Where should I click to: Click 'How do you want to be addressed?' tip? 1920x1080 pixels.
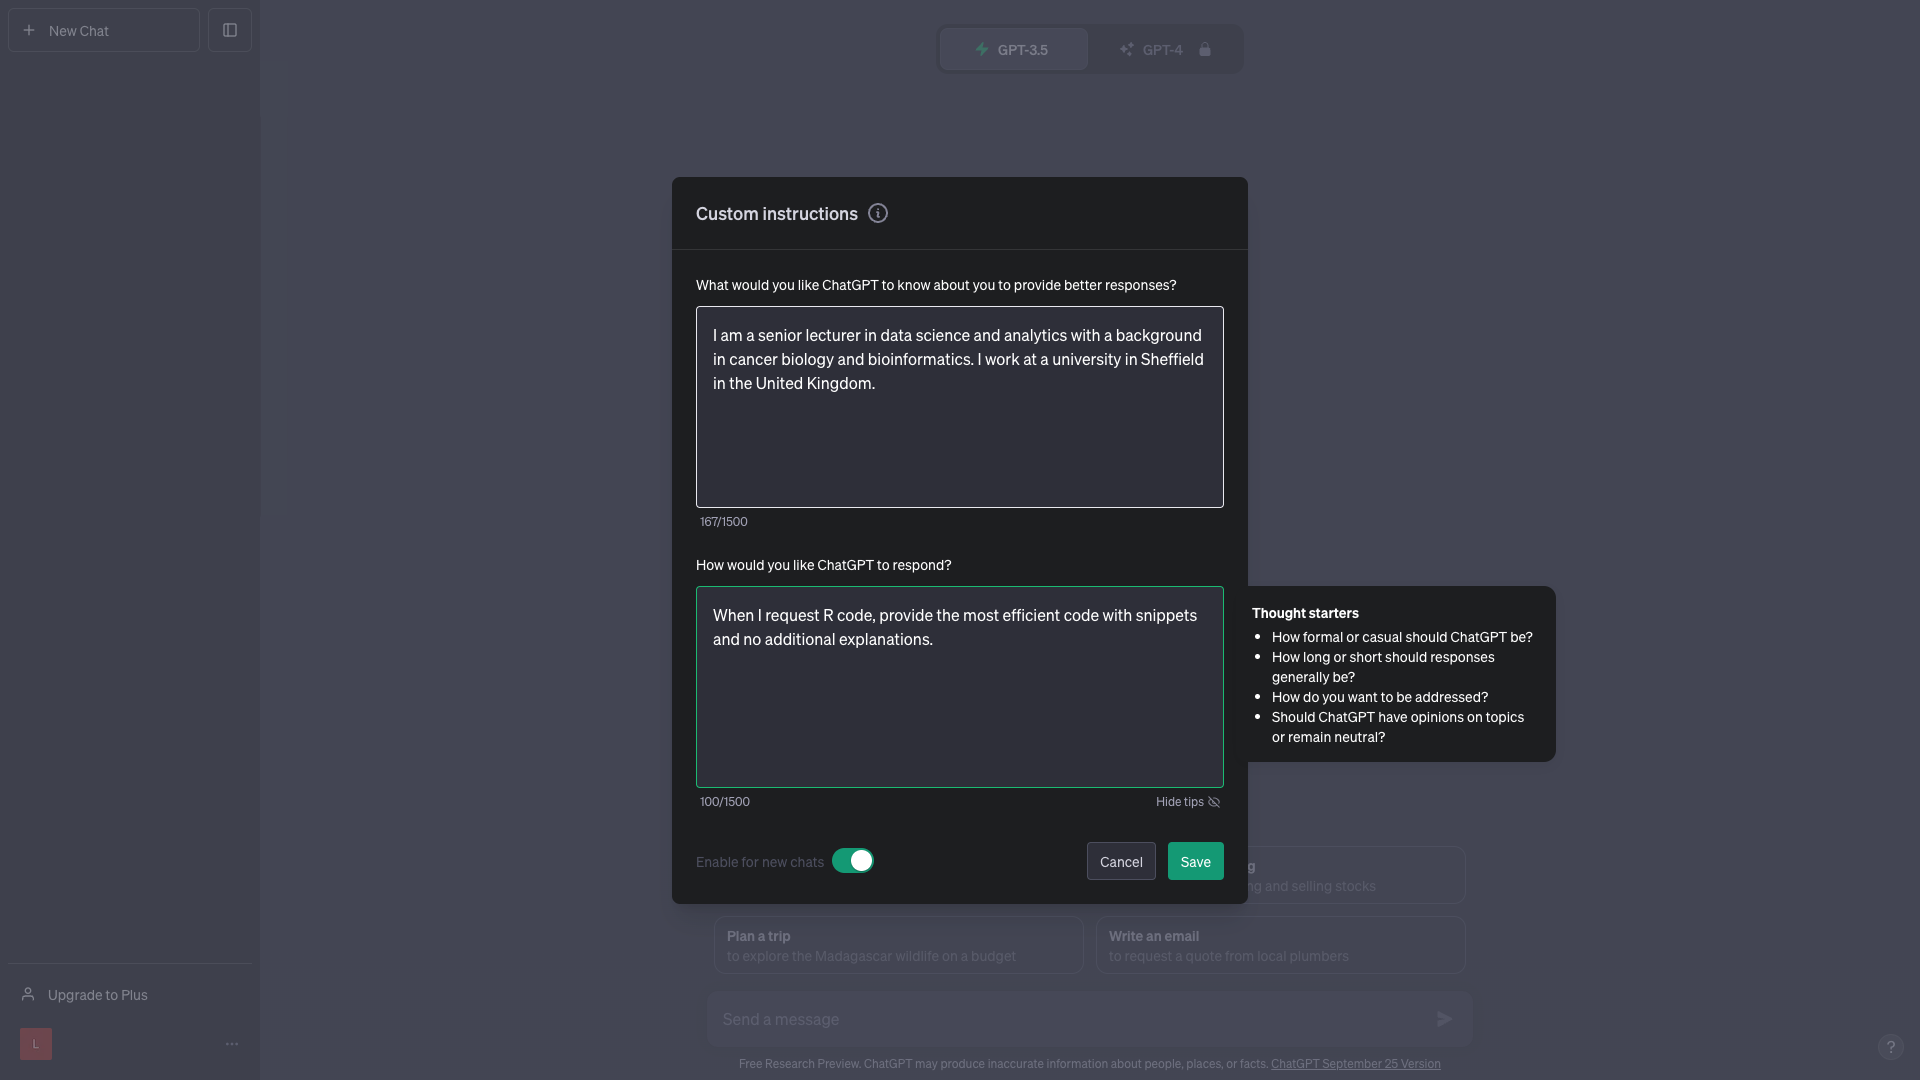(x=1380, y=697)
